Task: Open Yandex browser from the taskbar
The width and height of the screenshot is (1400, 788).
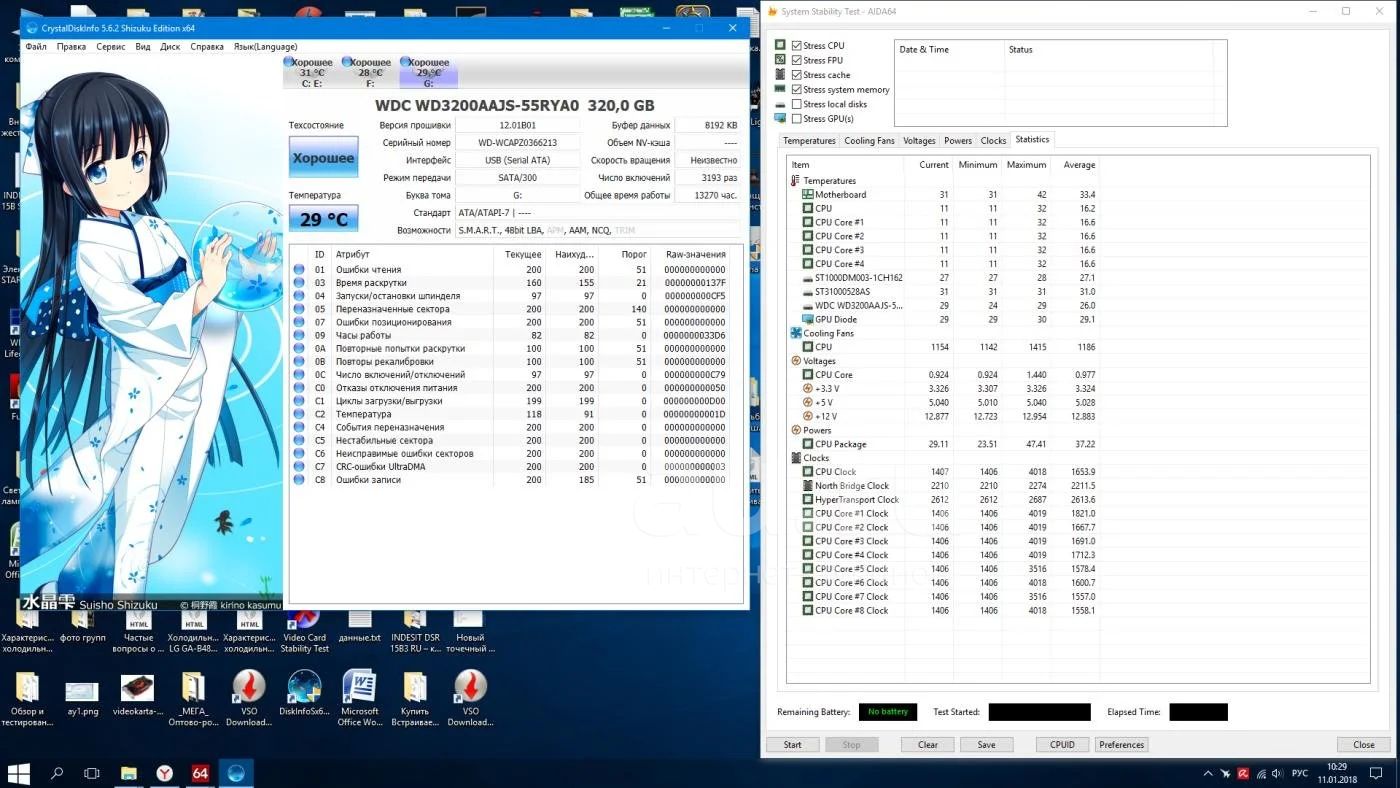Action: [x=164, y=773]
